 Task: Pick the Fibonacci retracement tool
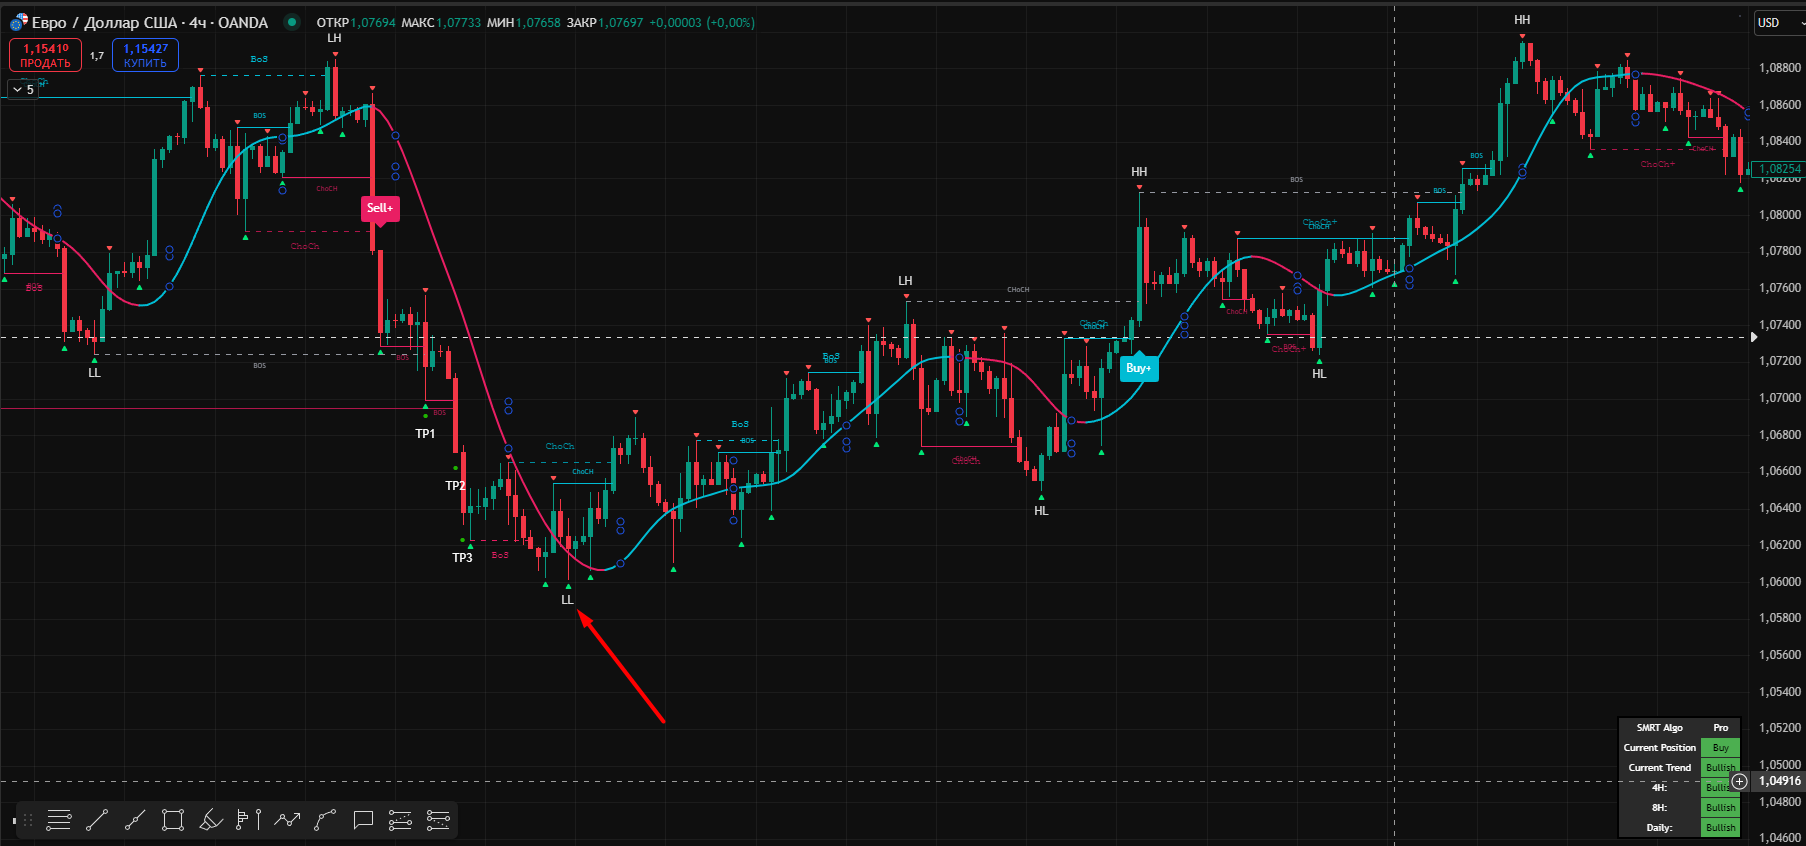coord(400,821)
